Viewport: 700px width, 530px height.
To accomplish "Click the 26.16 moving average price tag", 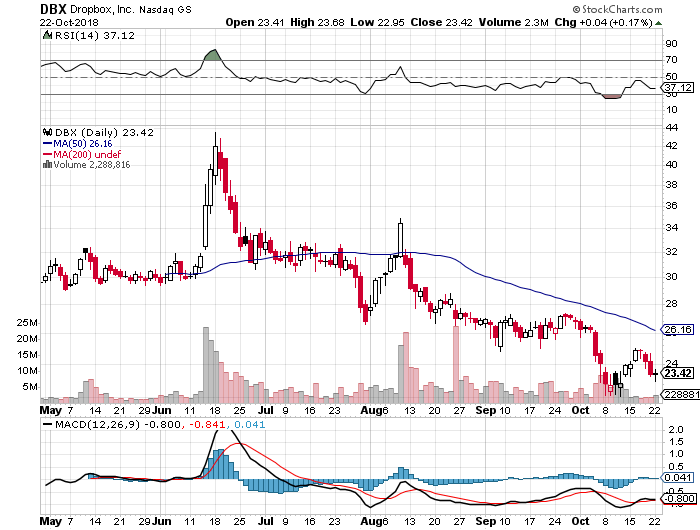I will pos(678,329).
